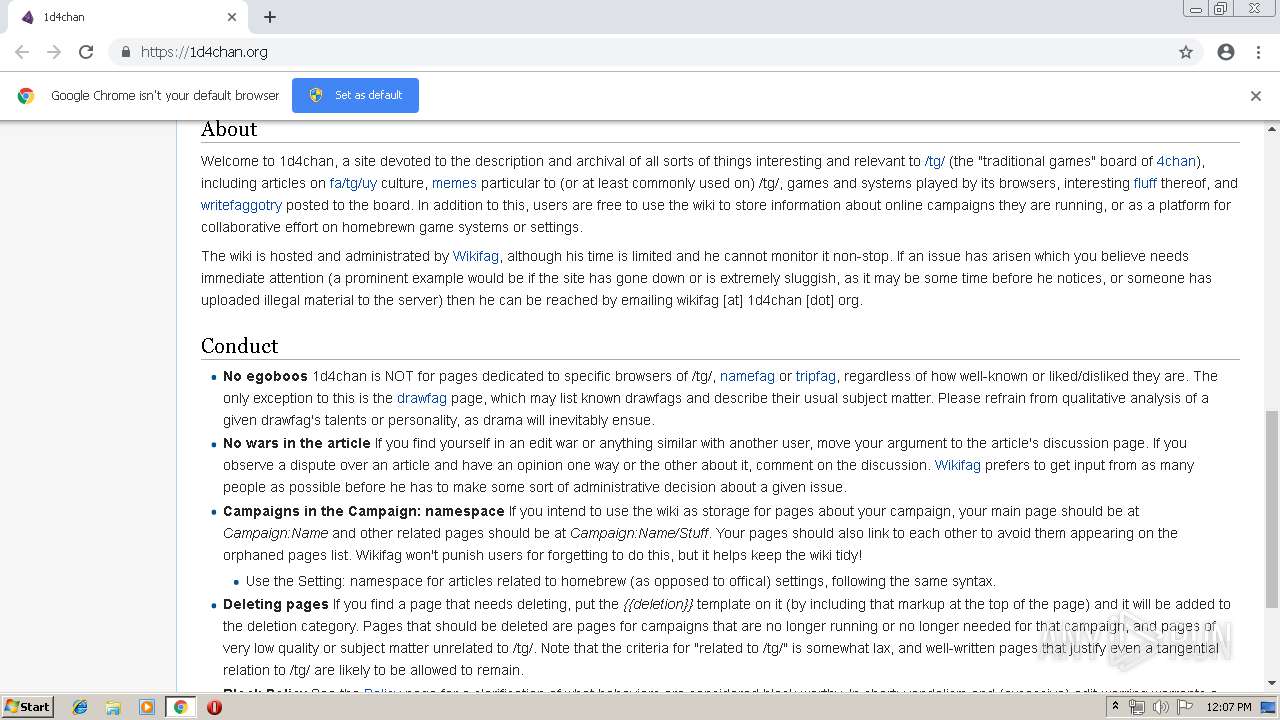
Task: Dismiss the default browser notification bar
Action: click(x=1256, y=96)
